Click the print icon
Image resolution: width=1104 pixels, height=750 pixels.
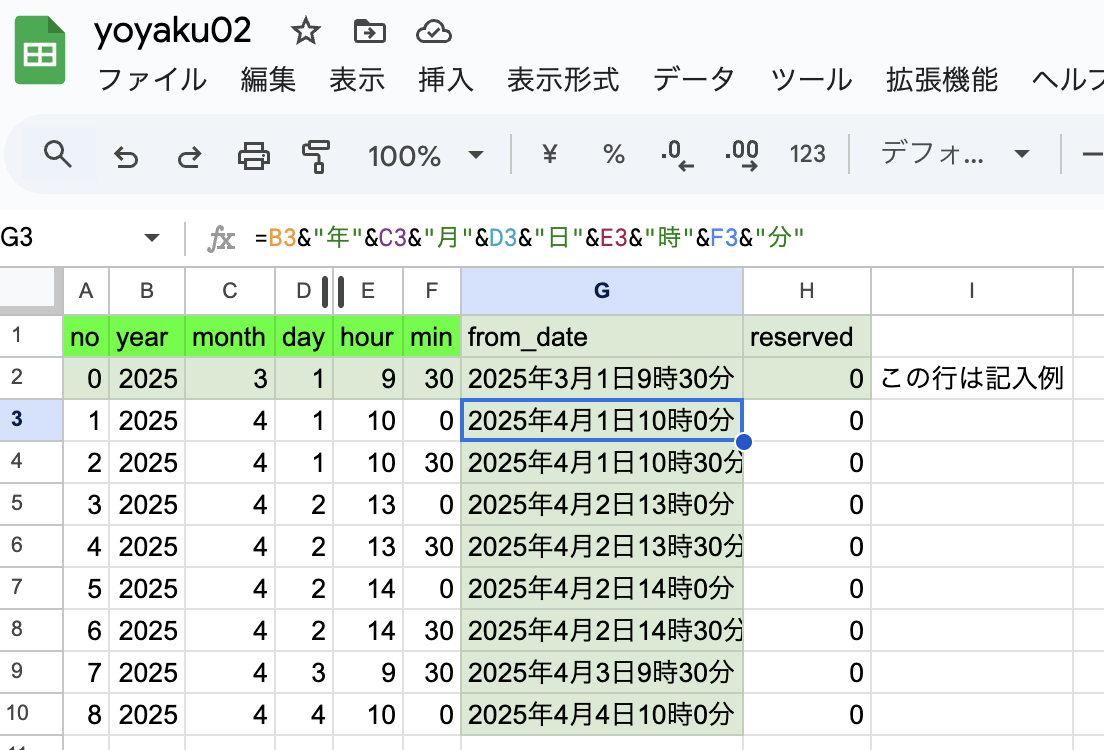253,156
